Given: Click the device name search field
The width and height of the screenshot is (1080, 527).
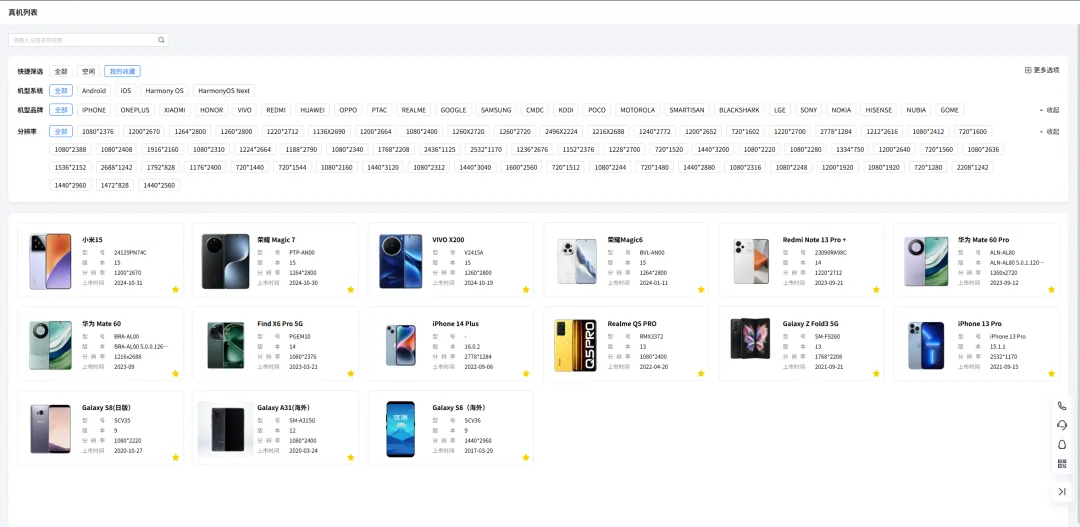Looking at the screenshot, I should click(x=88, y=40).
